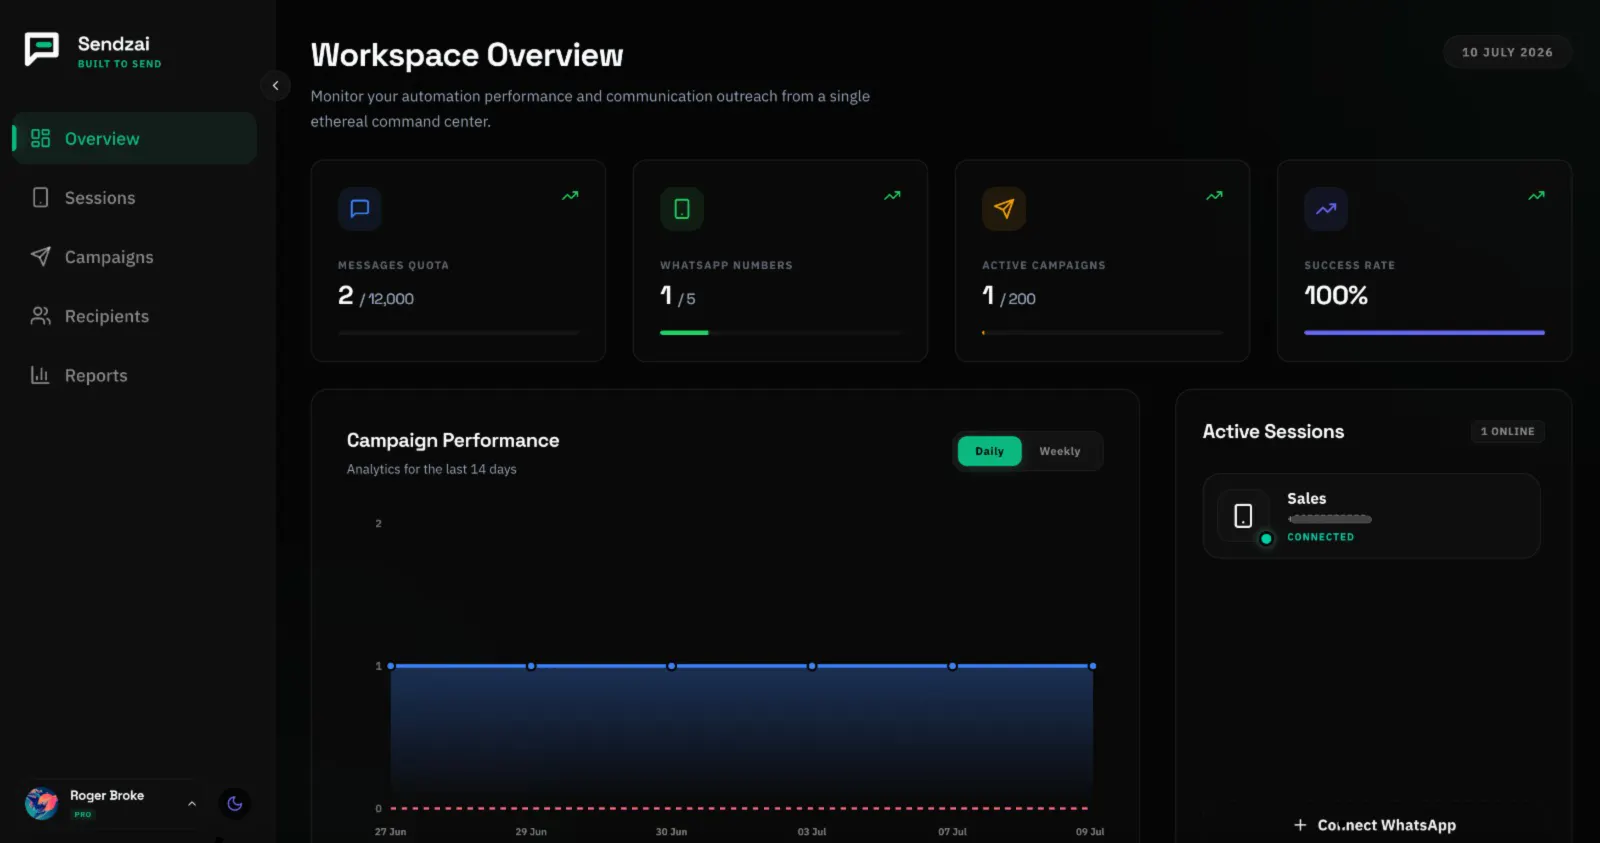Screen dimensions: 1600x843
Task: Click the PRO badge under Roger Broke
Action: point(82,814)
